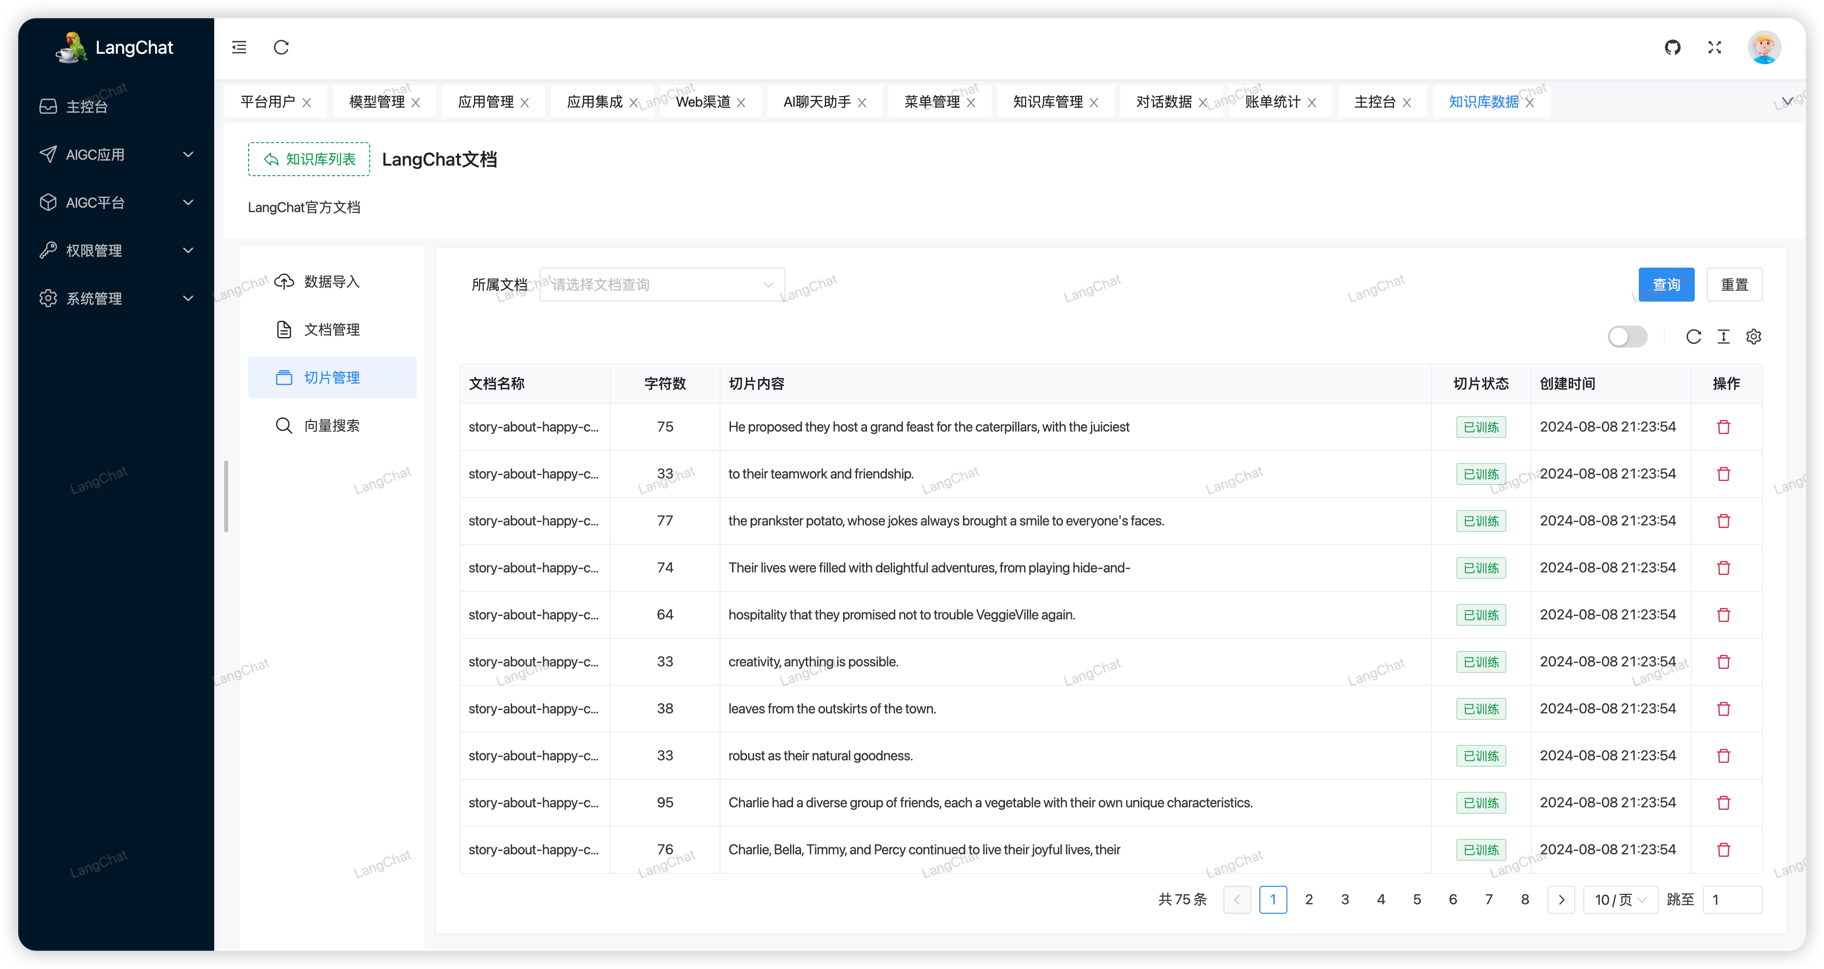1824x969 pixels.
Task: Open the 所属文档 document select dropdown
Action: [661, 285]
